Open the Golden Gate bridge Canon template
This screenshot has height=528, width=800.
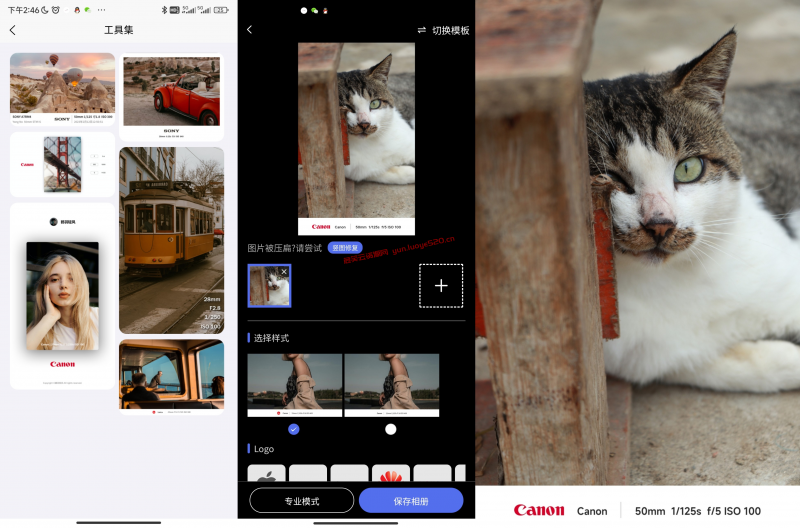62,164
